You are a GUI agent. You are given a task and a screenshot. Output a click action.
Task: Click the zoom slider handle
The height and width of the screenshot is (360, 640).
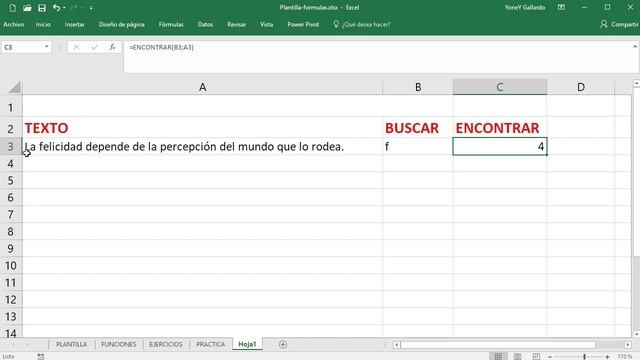584,356
